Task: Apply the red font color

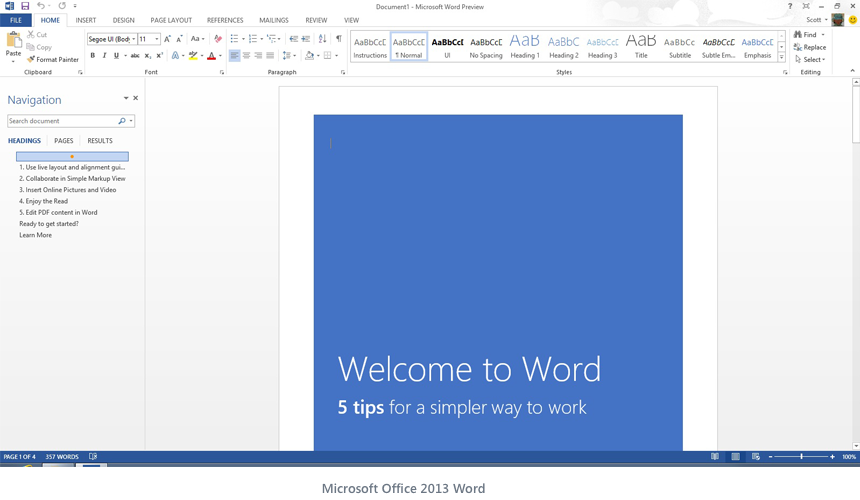Action: pyautogui.click(x=212, y=55)
